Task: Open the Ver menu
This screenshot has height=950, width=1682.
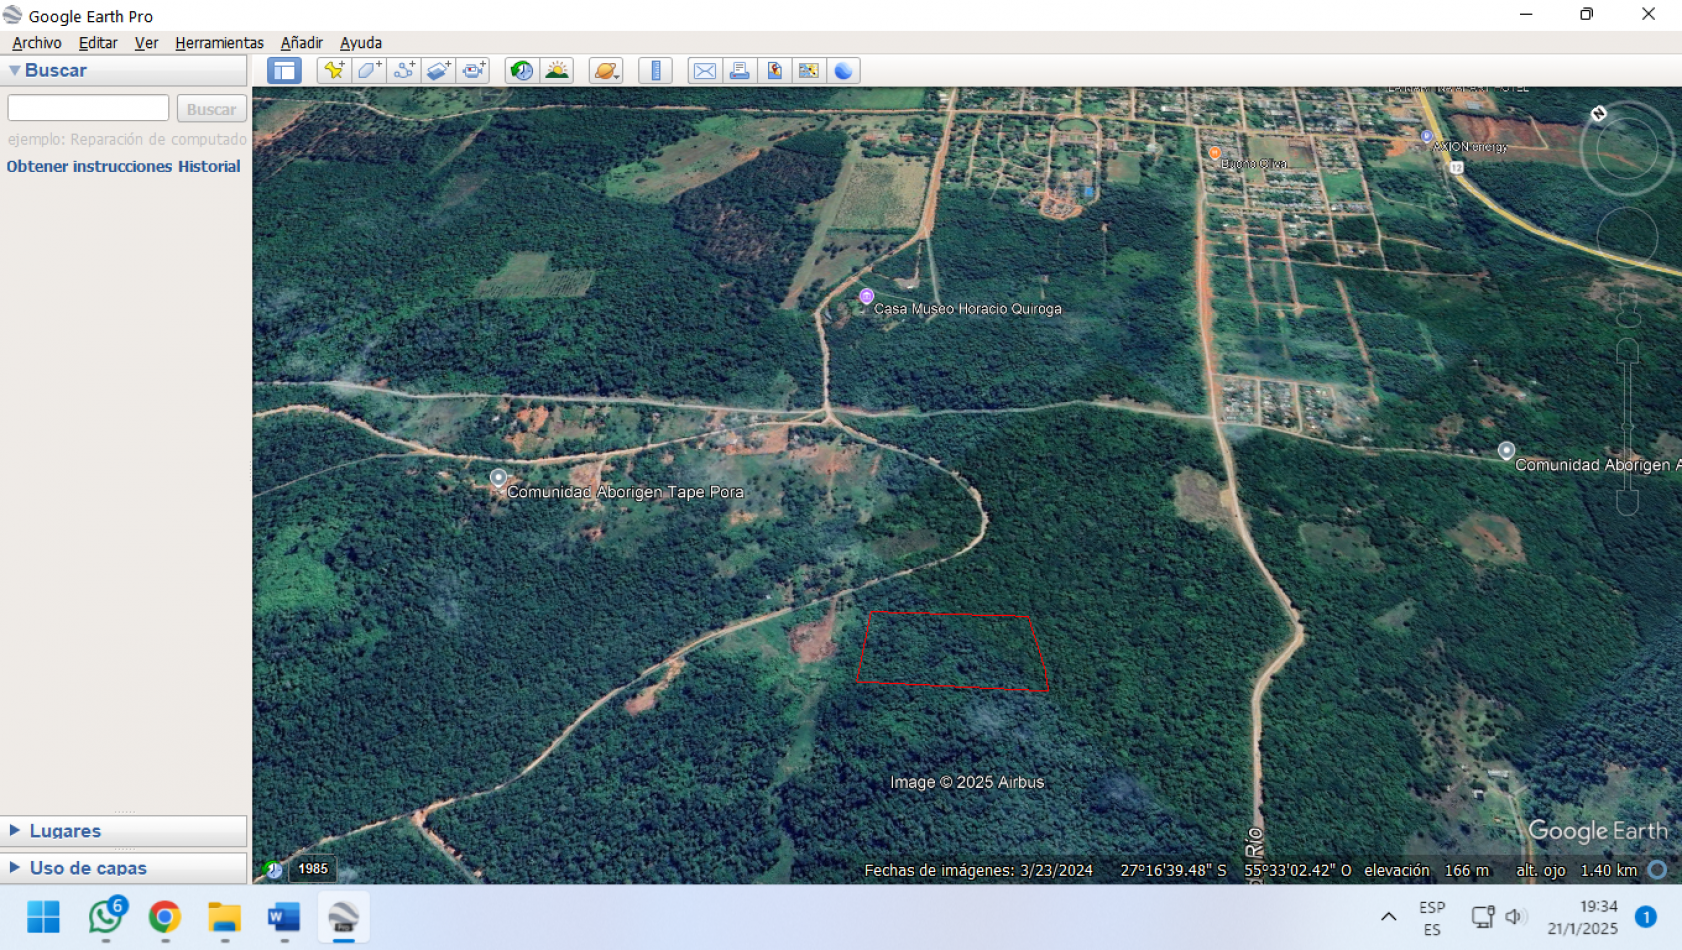Action: [x=146, y=43]
